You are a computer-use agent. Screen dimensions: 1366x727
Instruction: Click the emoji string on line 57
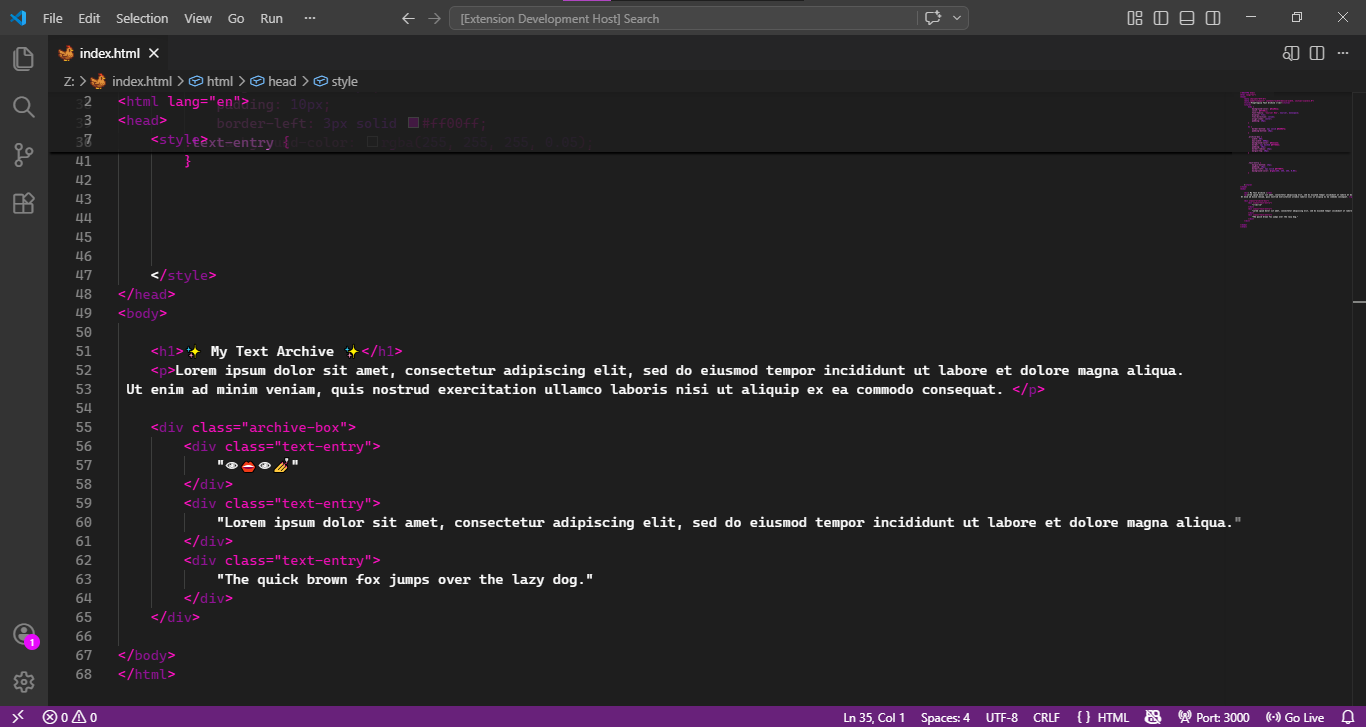[258, 465]
